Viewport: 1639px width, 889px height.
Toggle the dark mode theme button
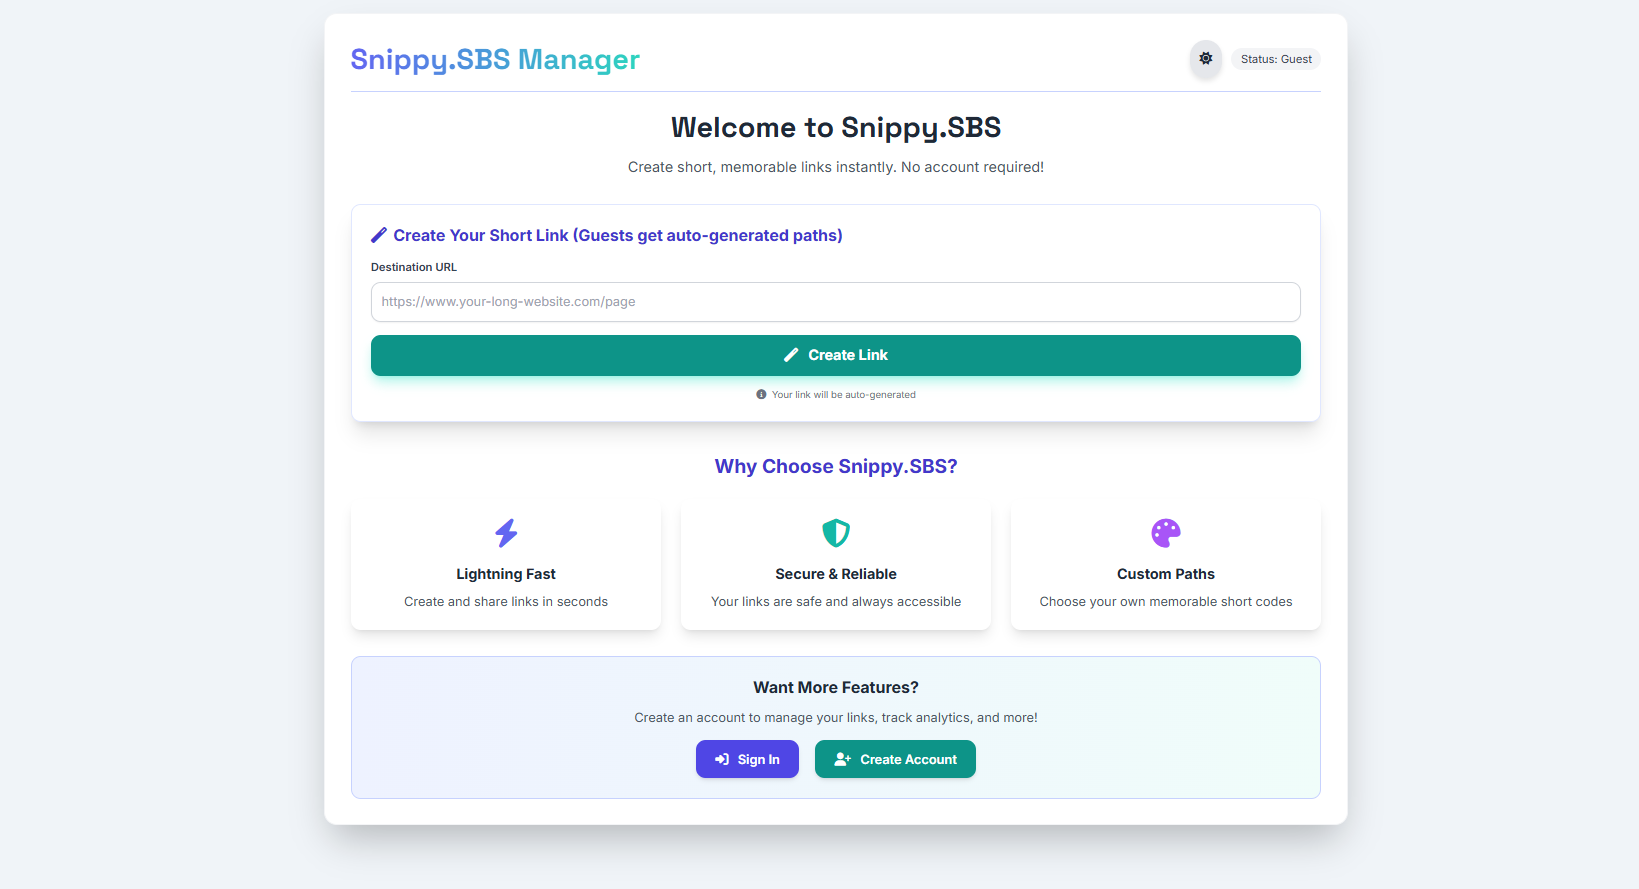click(1205, 59)
